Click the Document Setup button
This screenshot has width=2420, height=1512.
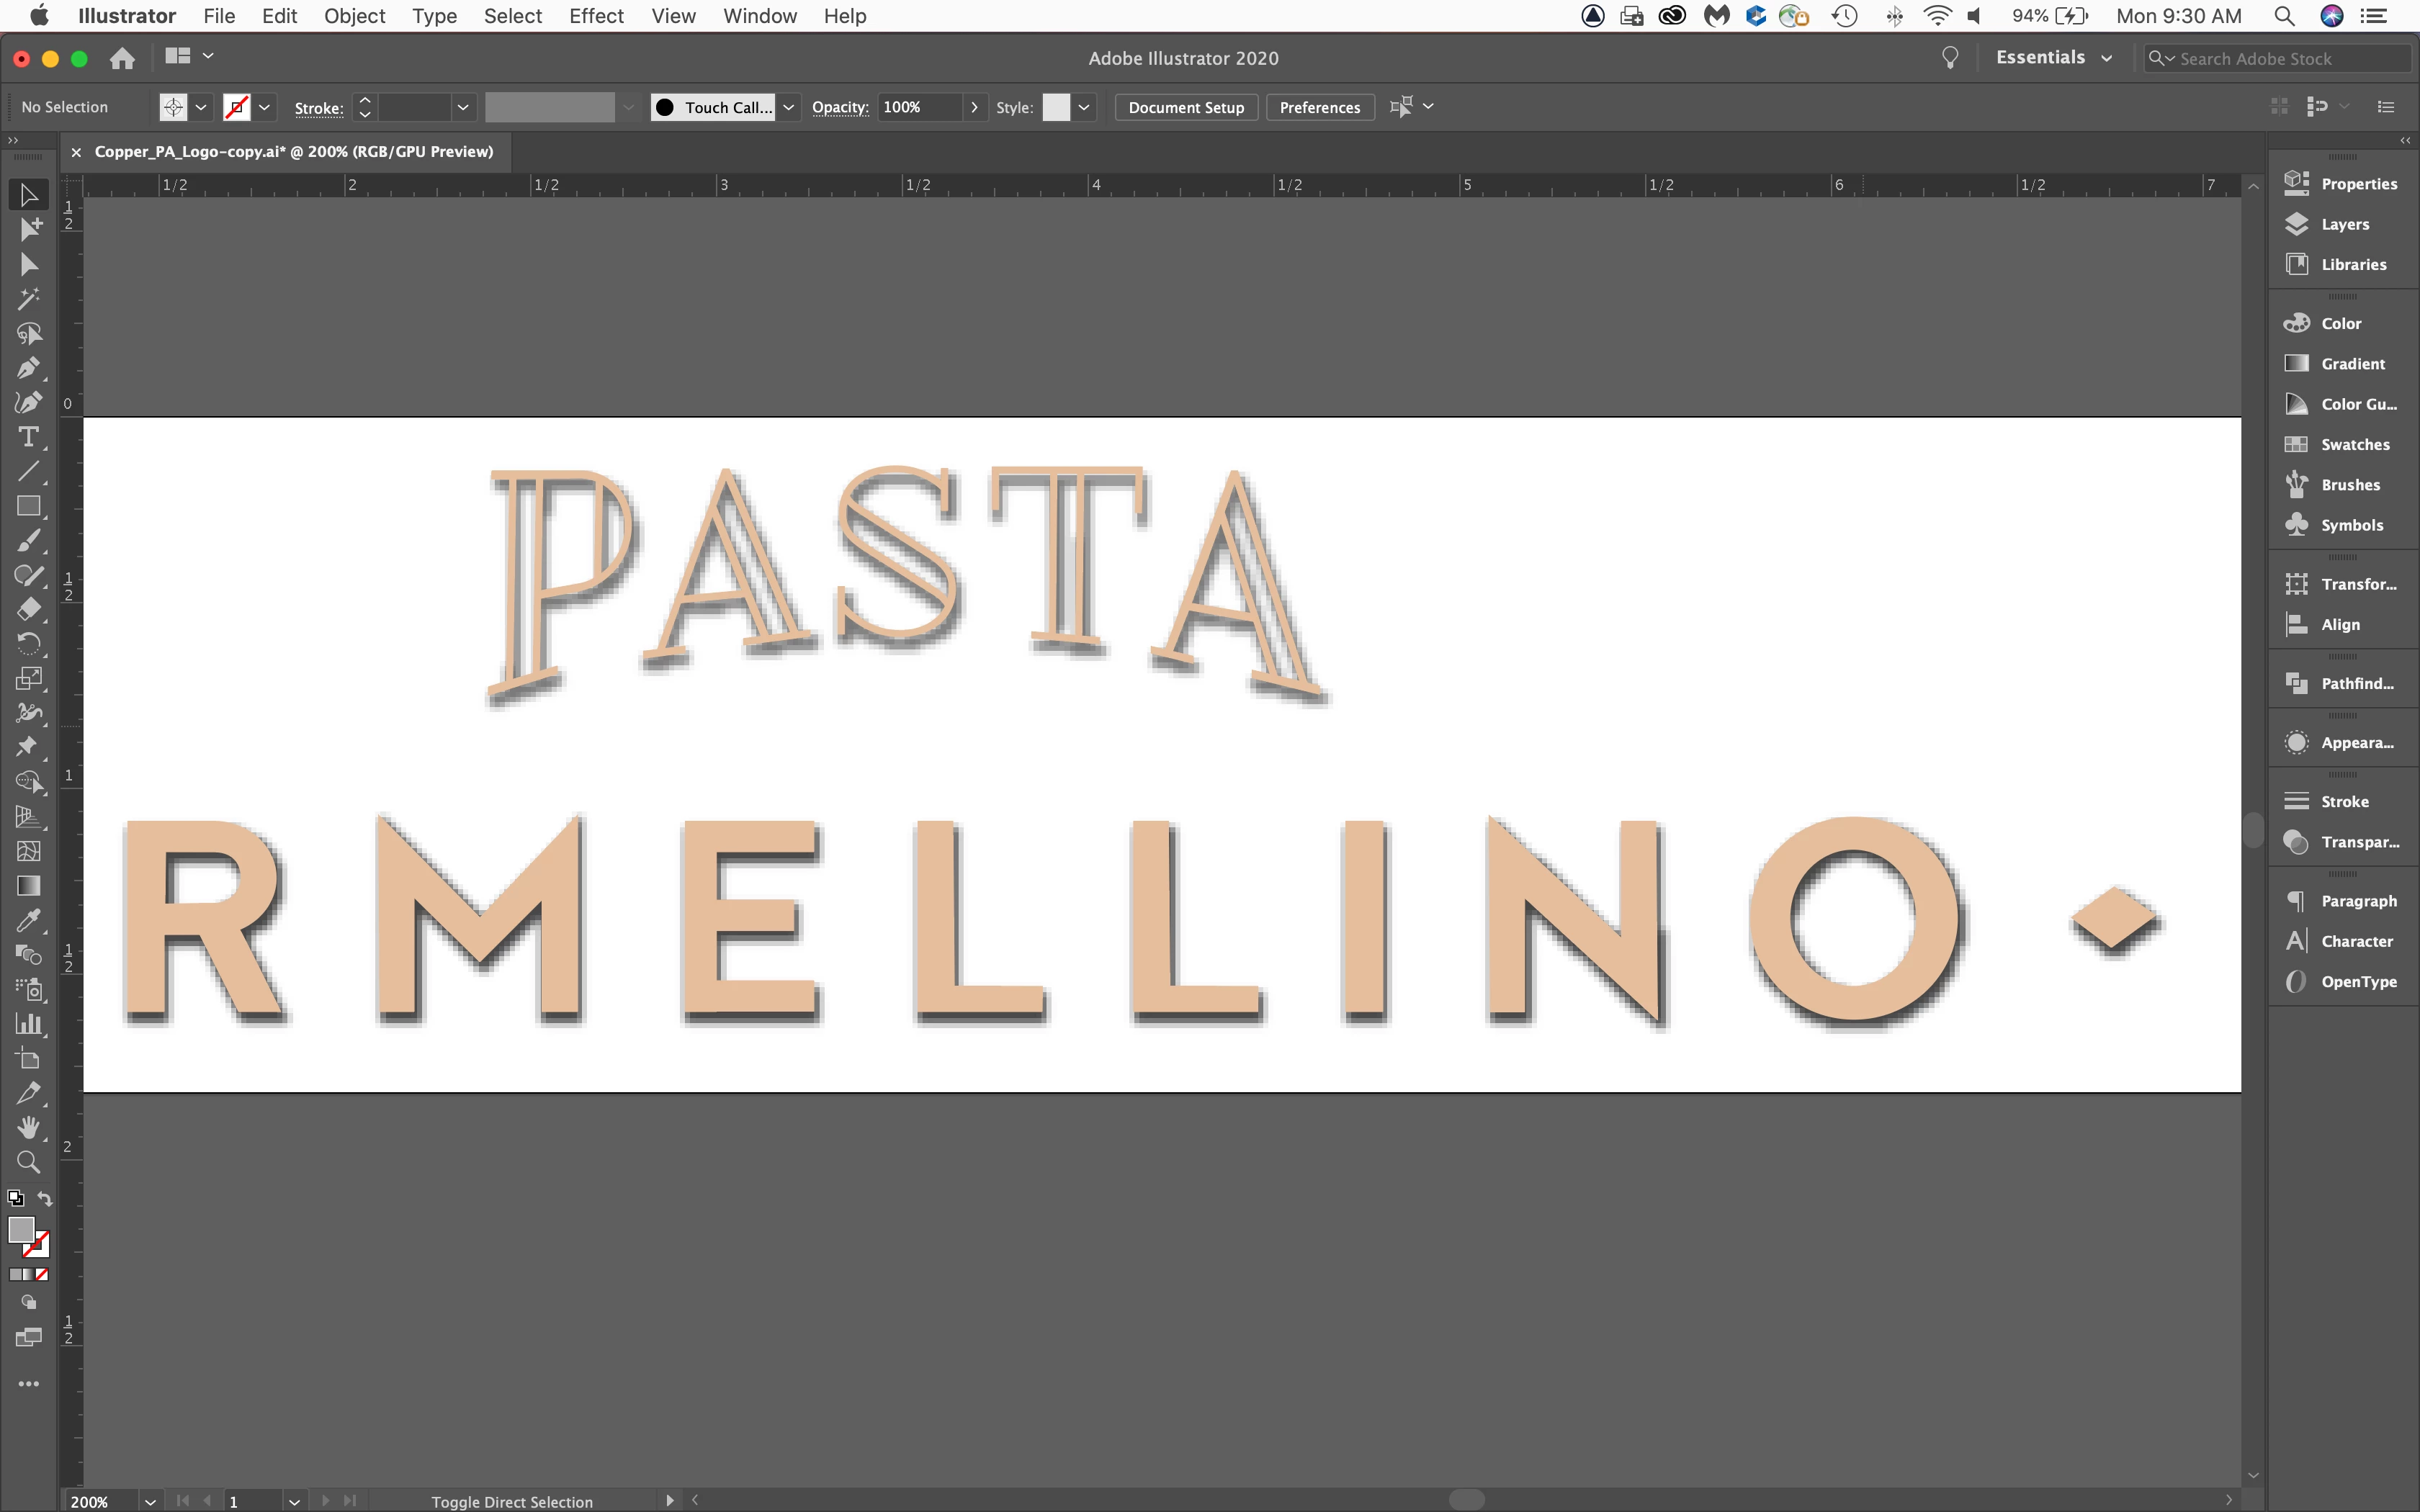tap(1186, 107)
